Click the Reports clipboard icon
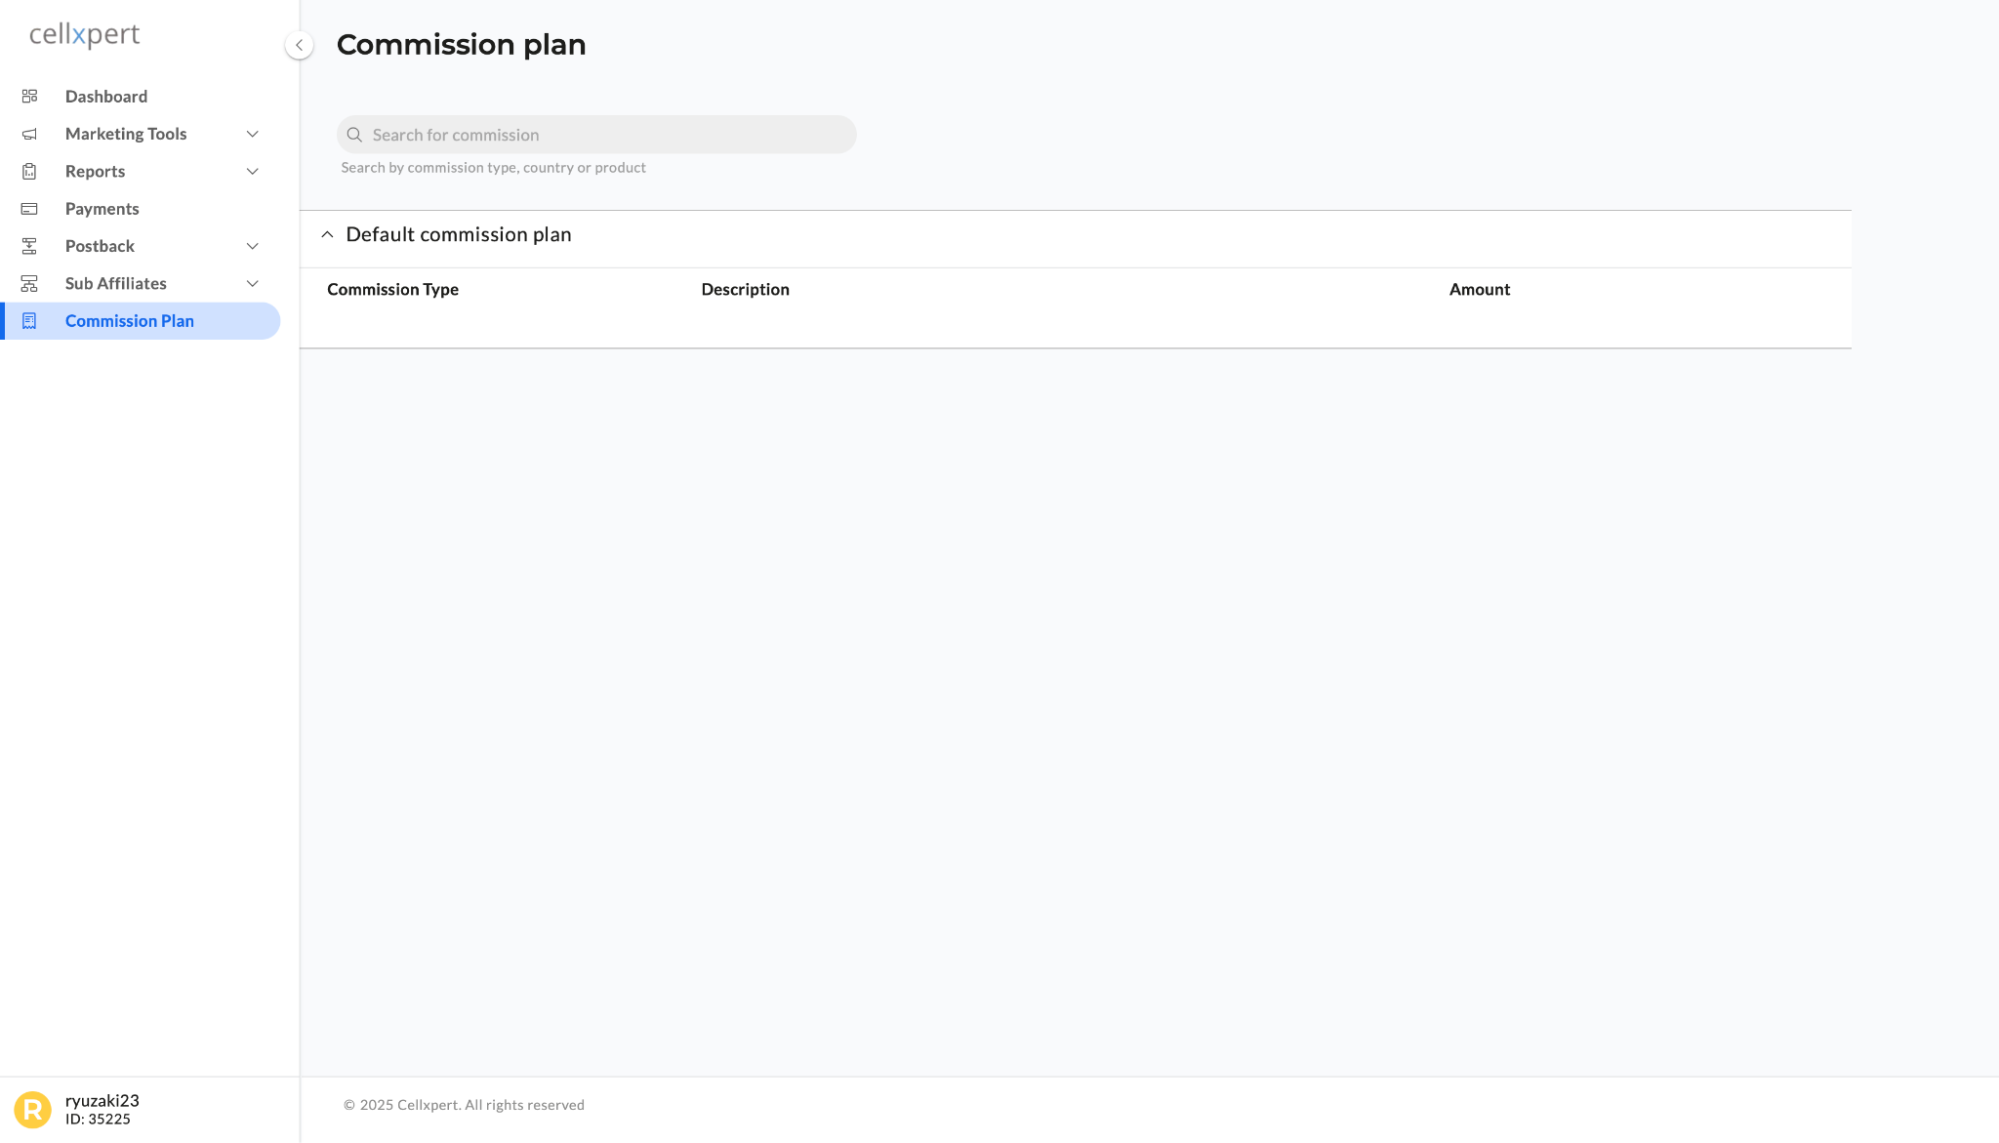 30,171
